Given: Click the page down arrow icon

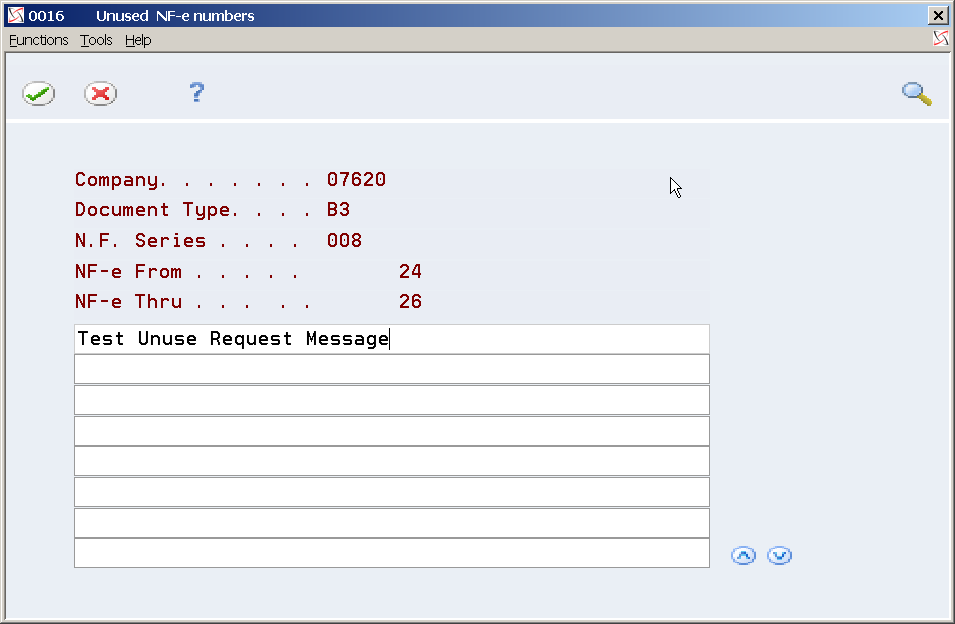Looking at the screenshot, I should coord(780,555).
